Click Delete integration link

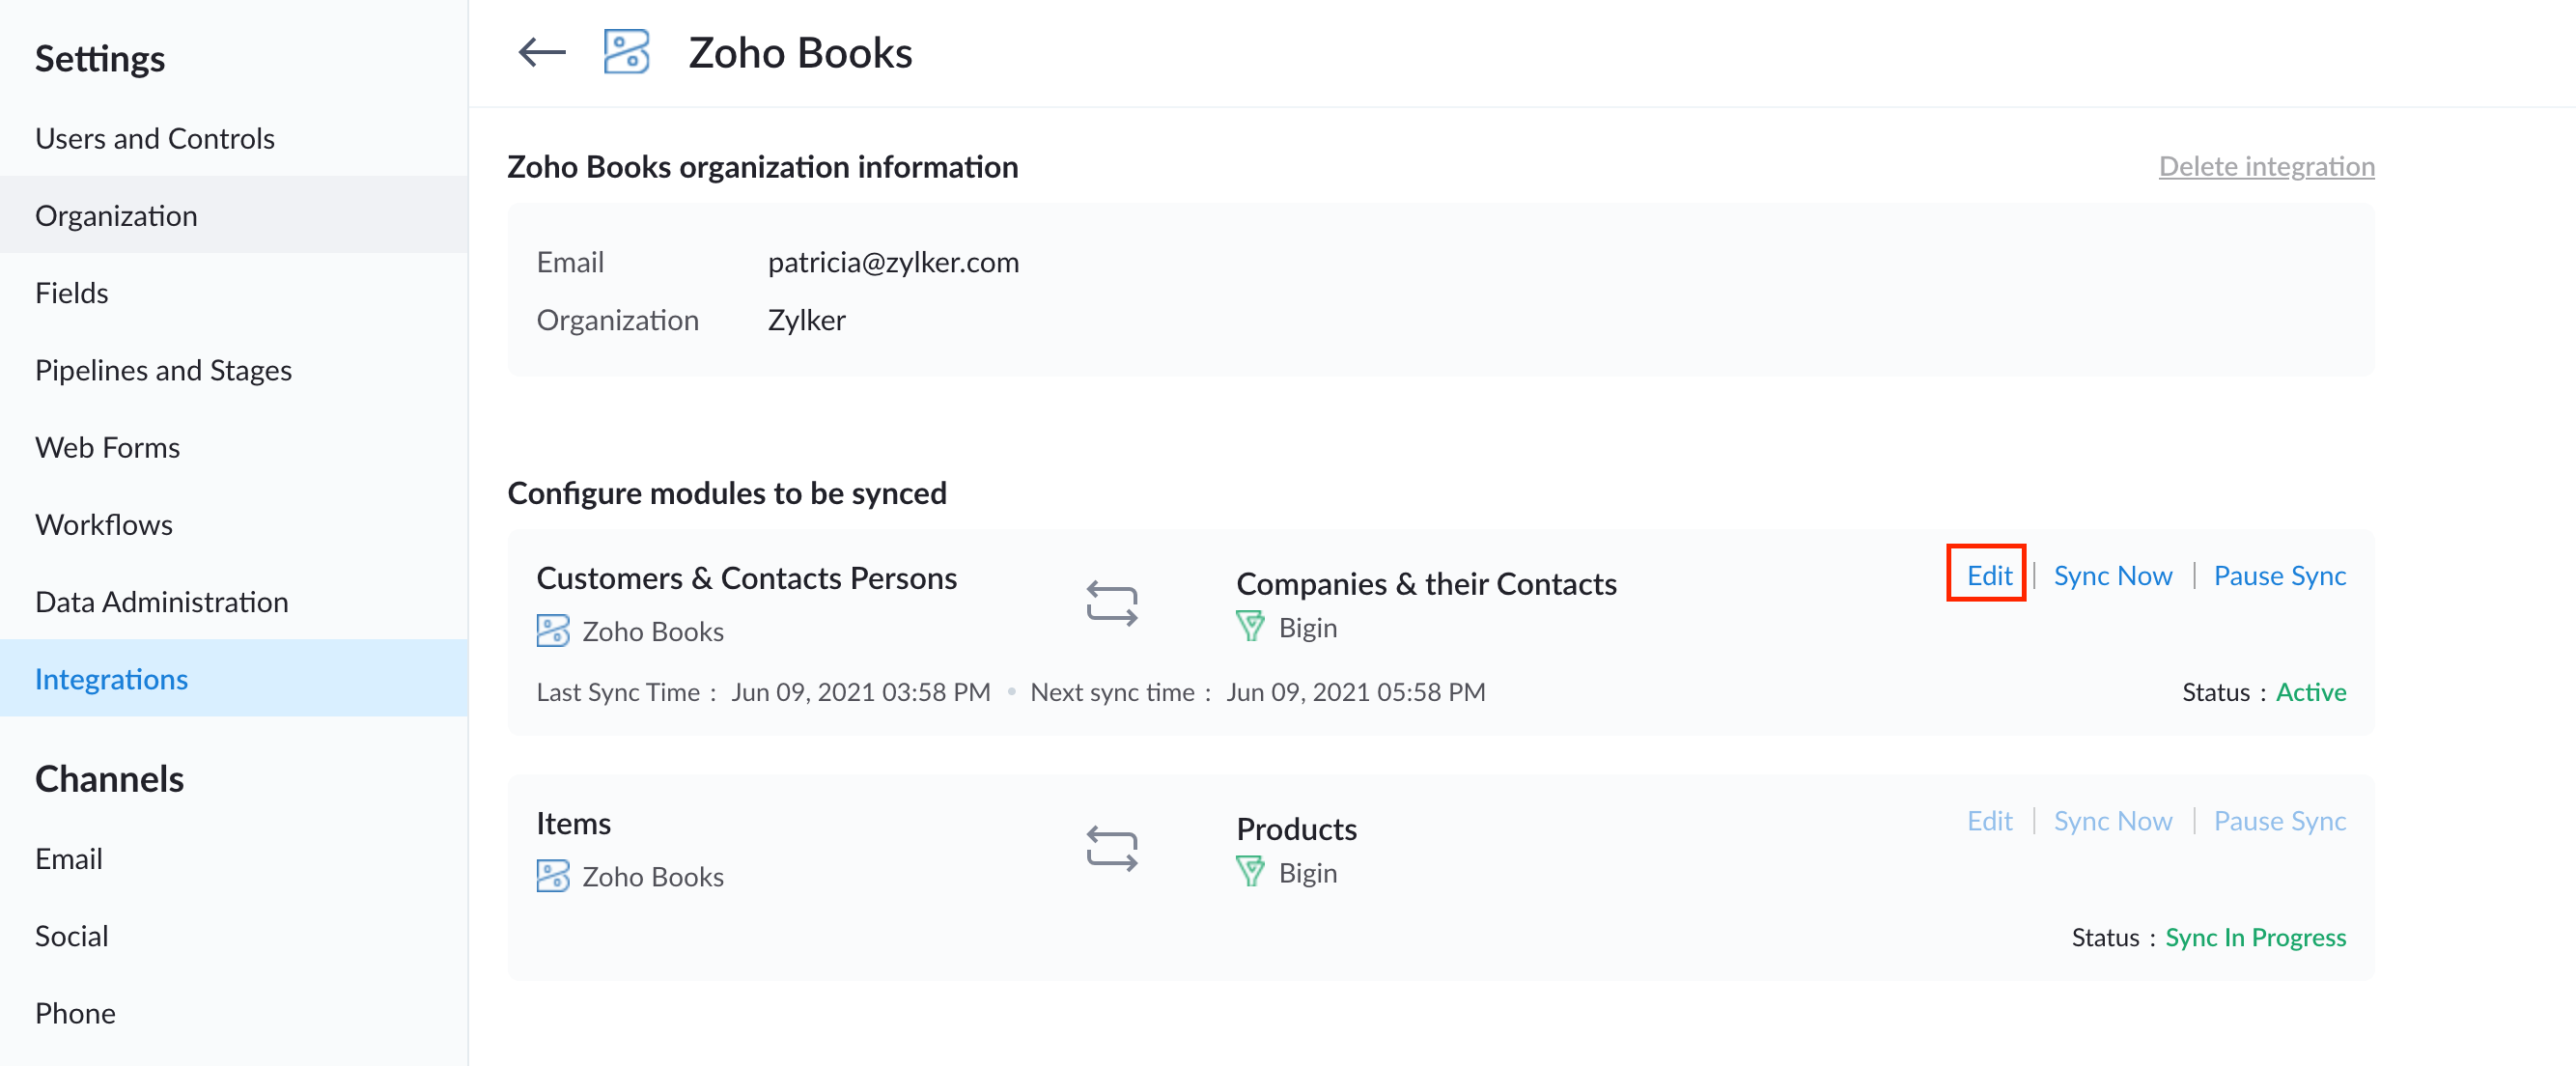pyautogui.click(x=2265, y=166)
